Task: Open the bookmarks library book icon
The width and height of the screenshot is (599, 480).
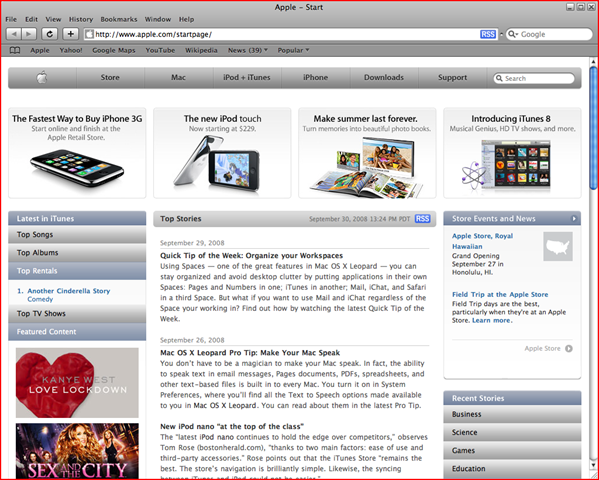Action: pos(15,50)
